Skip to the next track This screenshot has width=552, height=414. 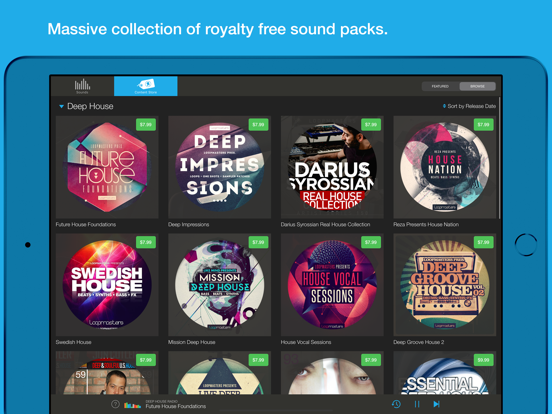coord(437,404)
